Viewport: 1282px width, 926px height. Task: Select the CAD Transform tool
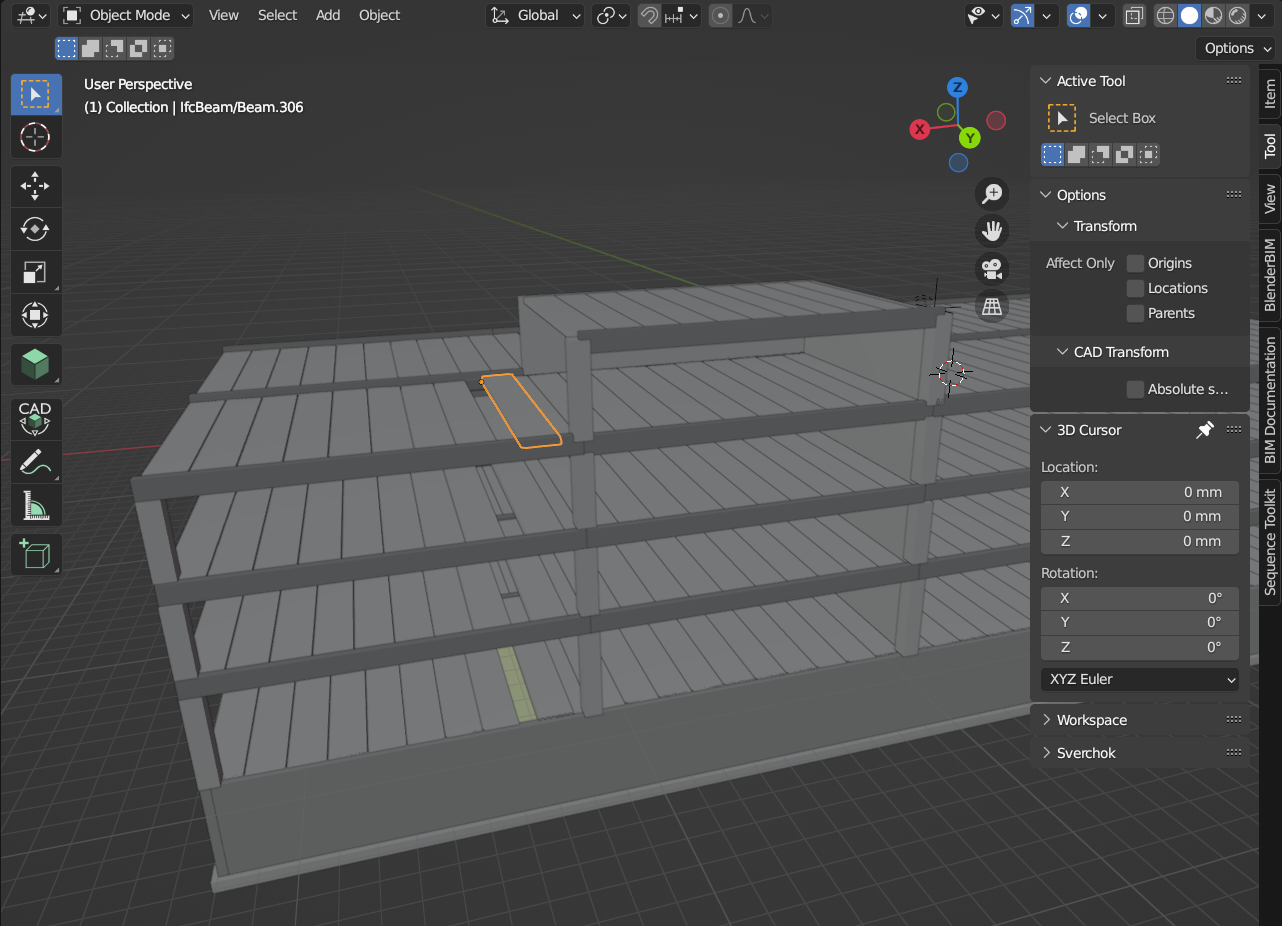[x=36, y=419]
